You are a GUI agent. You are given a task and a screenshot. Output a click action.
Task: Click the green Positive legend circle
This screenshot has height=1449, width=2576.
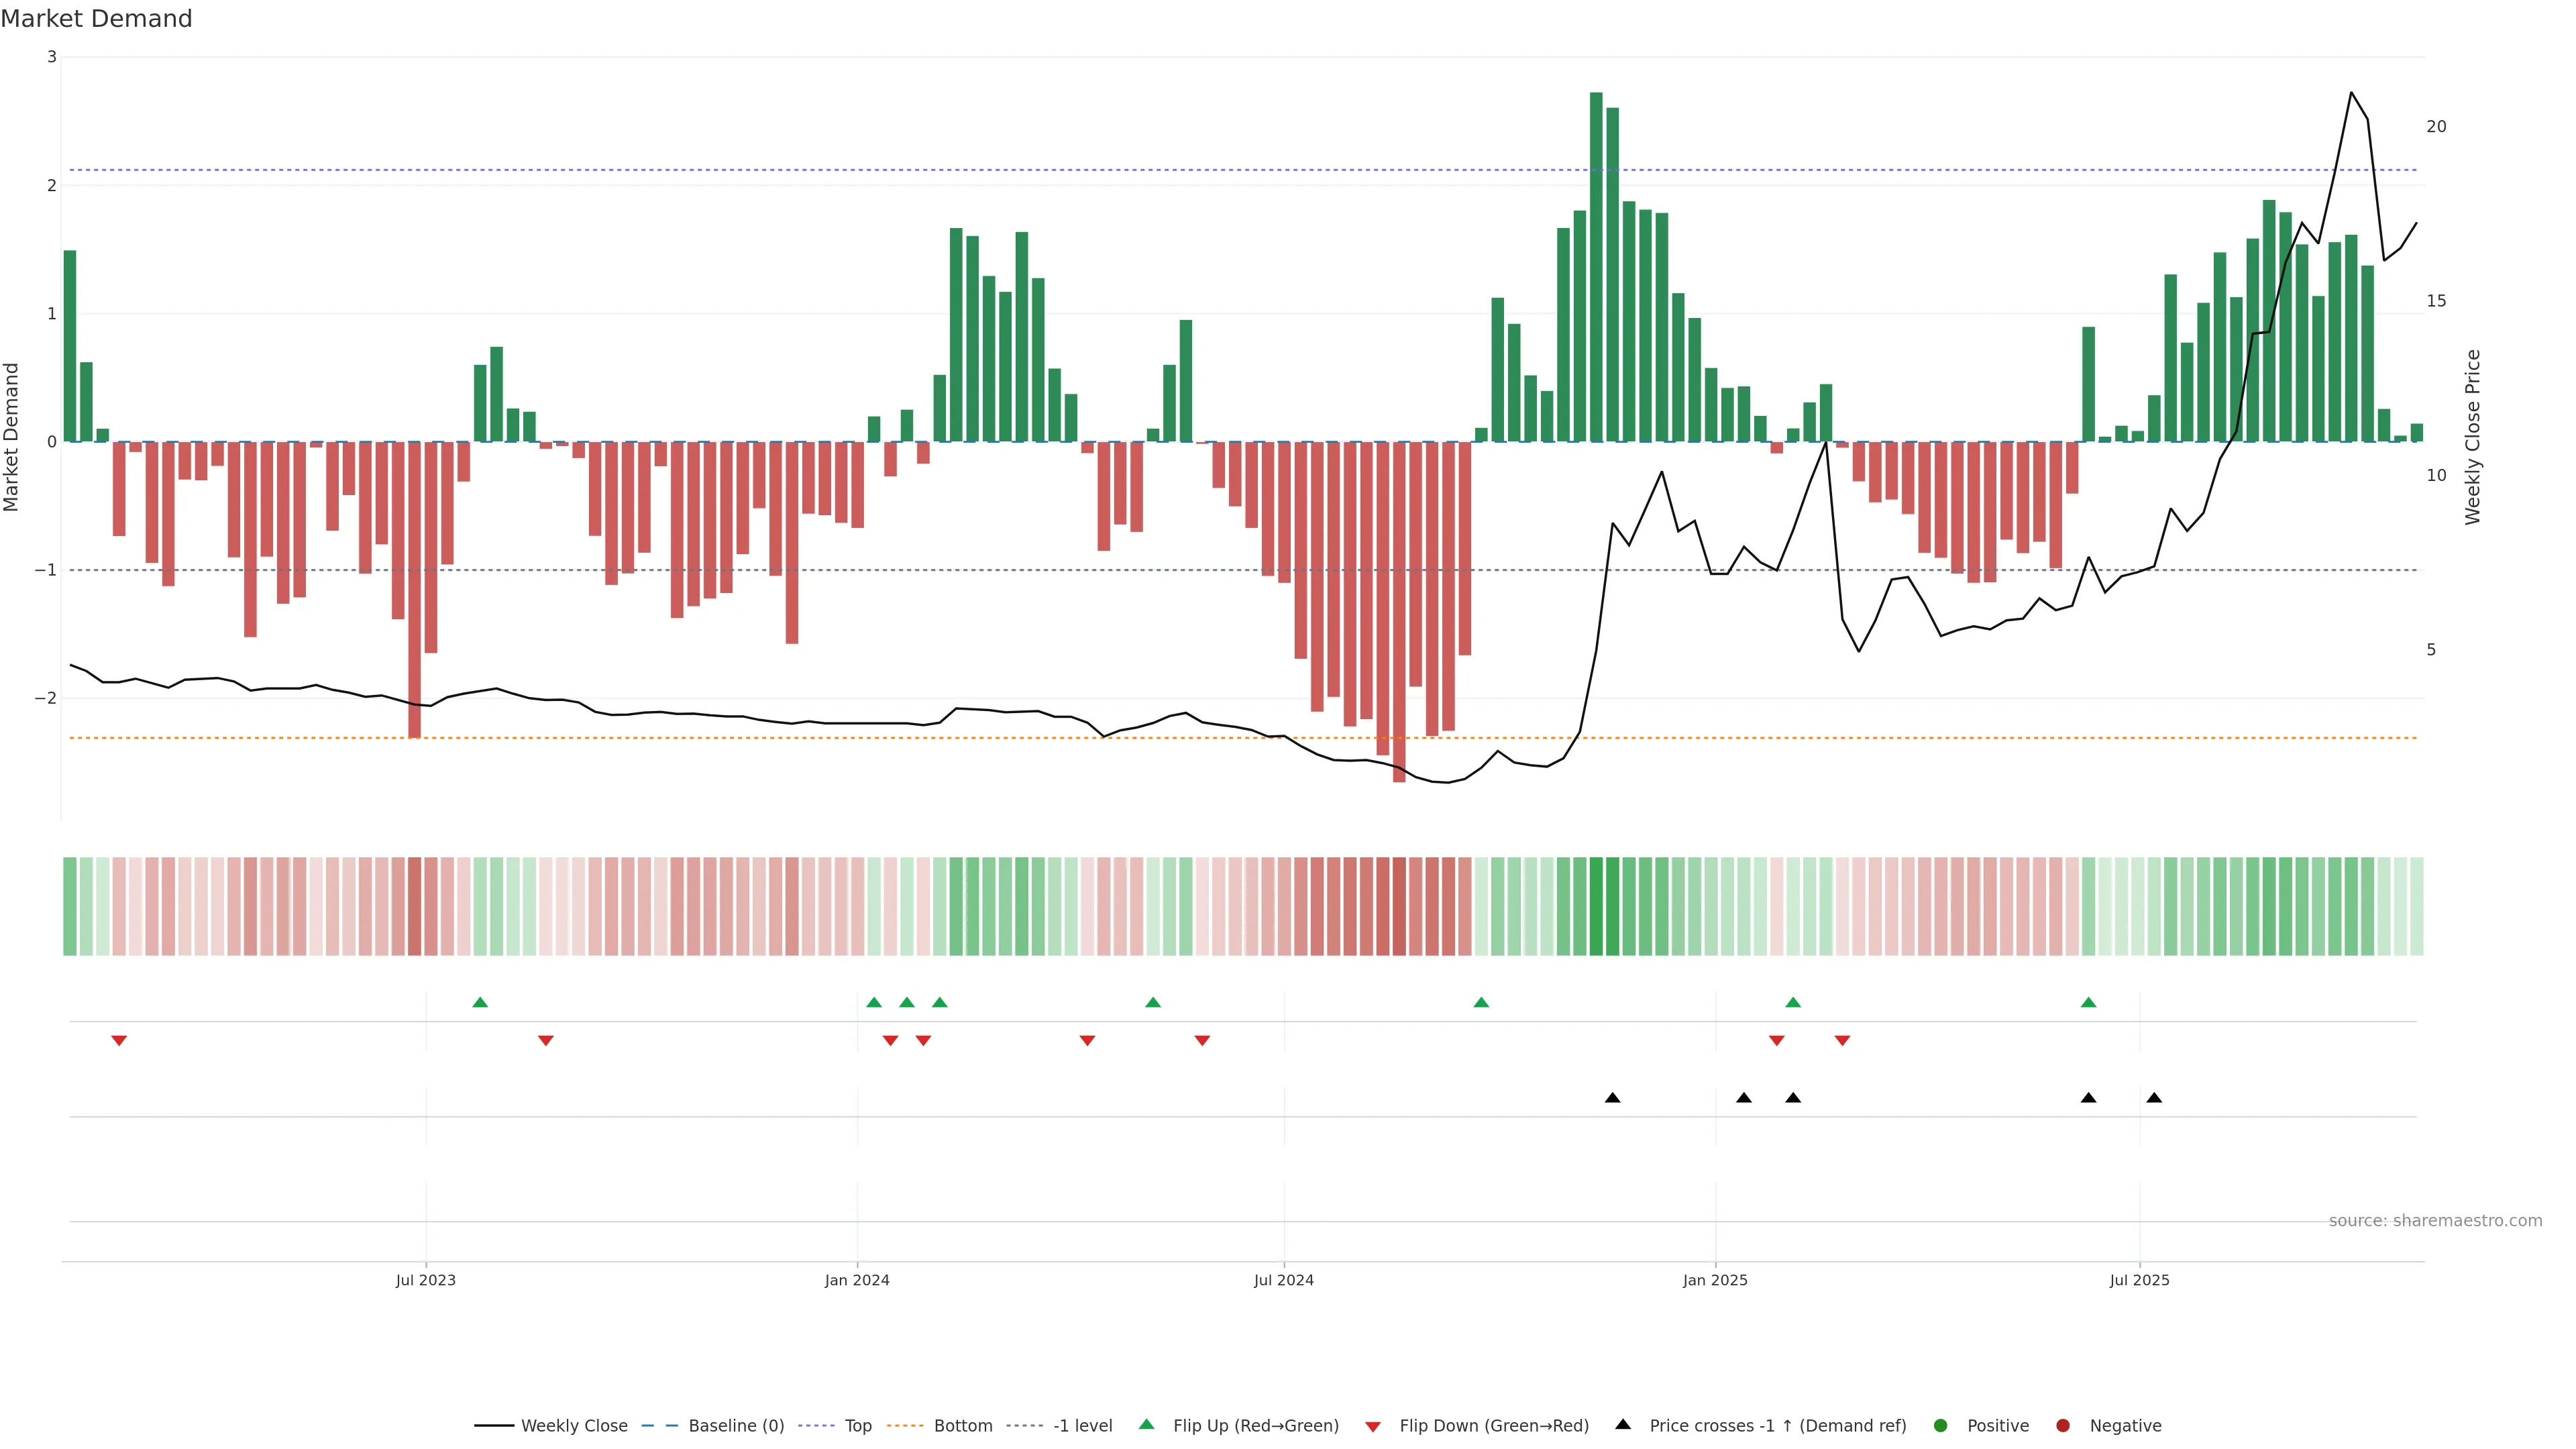pyautogui.click(x=1941, y=1426)
